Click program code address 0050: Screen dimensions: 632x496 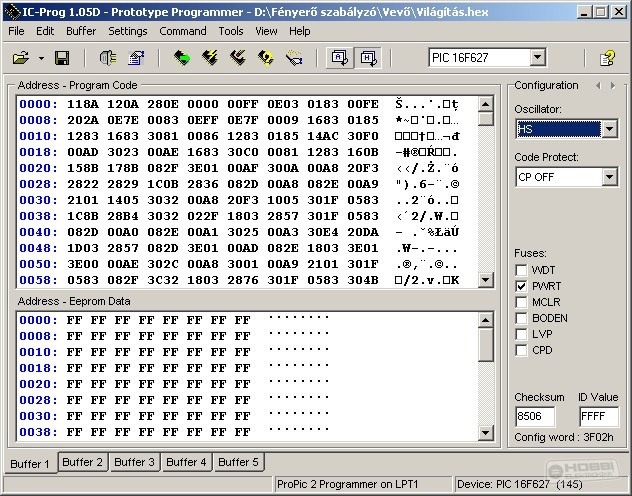(x=38, y=264)
